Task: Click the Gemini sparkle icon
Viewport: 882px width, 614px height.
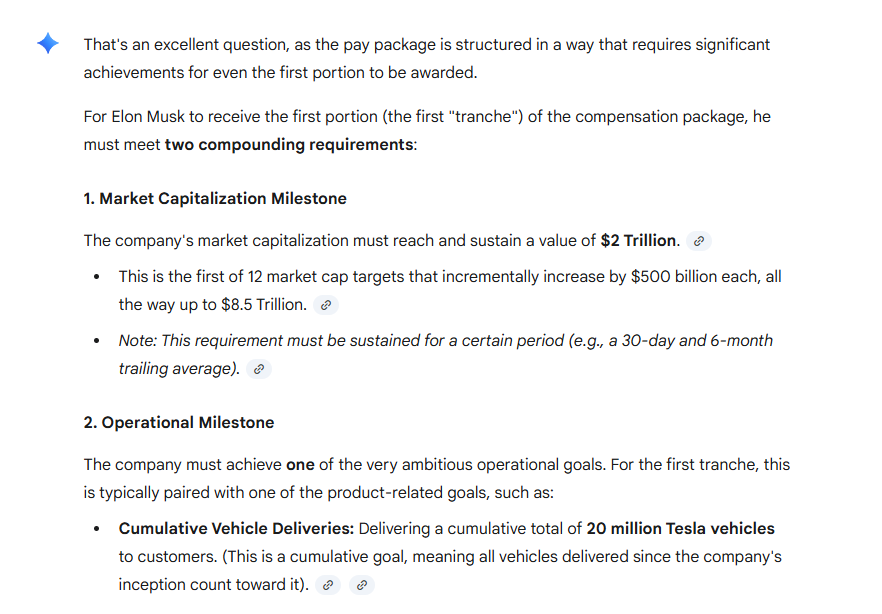Action: tap(47, 45)
